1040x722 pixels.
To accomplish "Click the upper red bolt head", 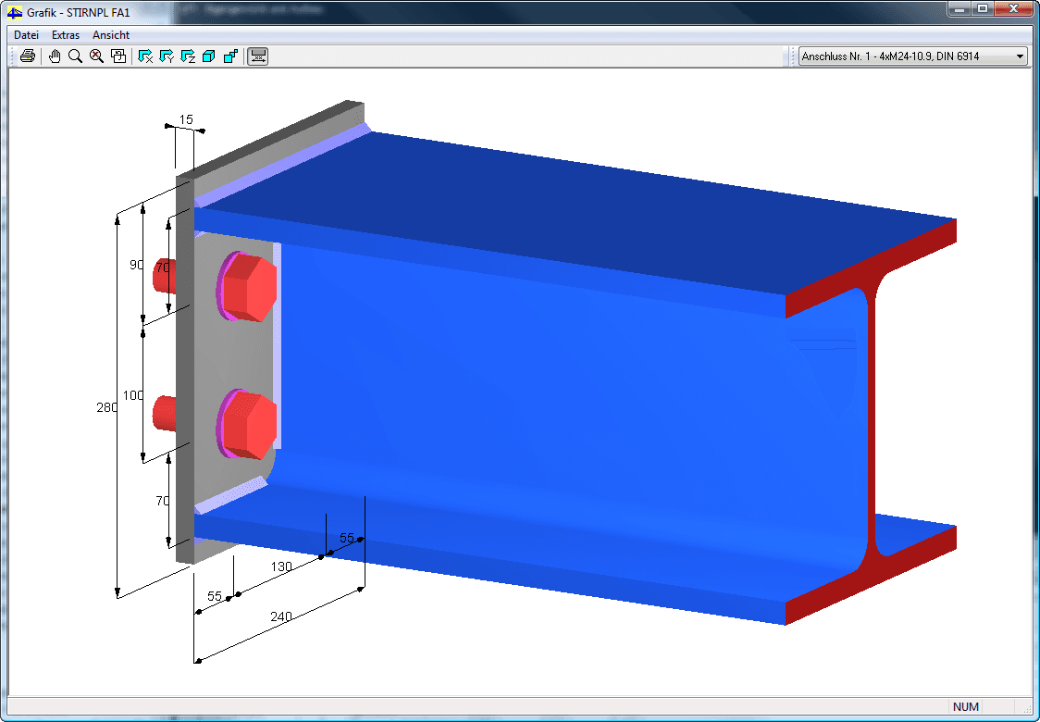I will [x=247, y=286].
